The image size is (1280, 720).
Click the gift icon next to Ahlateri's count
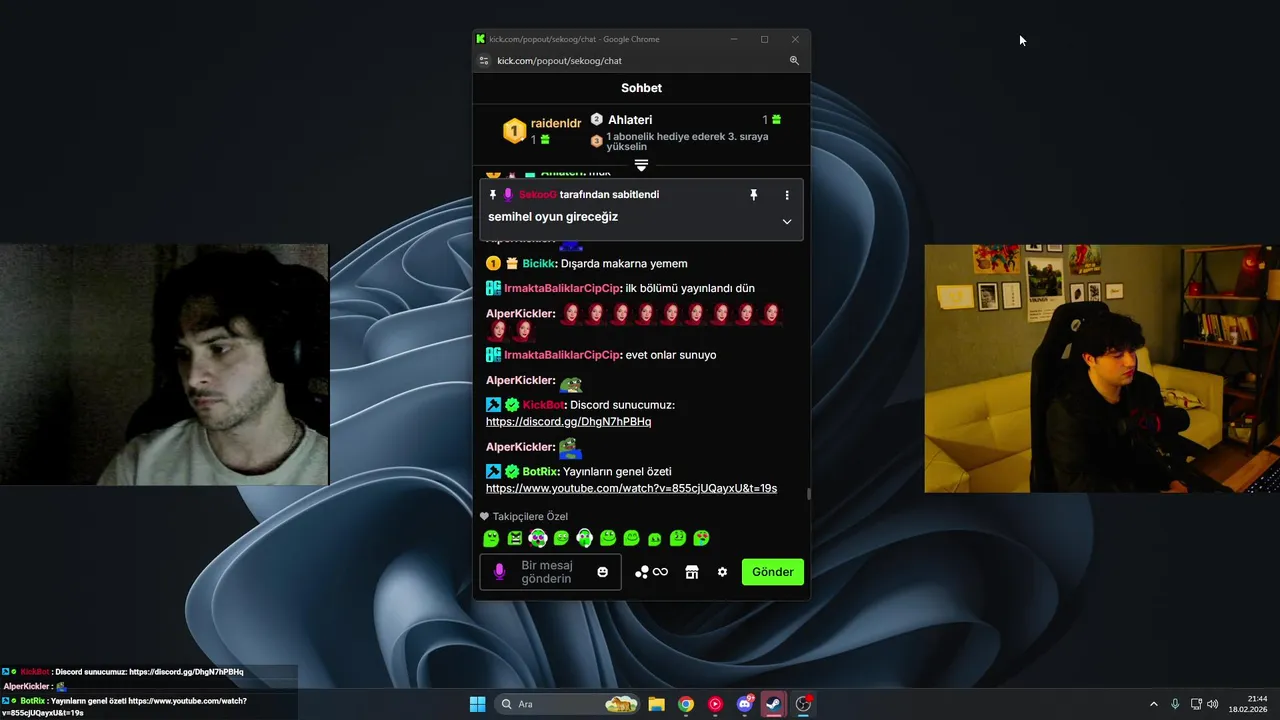click(x=776, y=120)
